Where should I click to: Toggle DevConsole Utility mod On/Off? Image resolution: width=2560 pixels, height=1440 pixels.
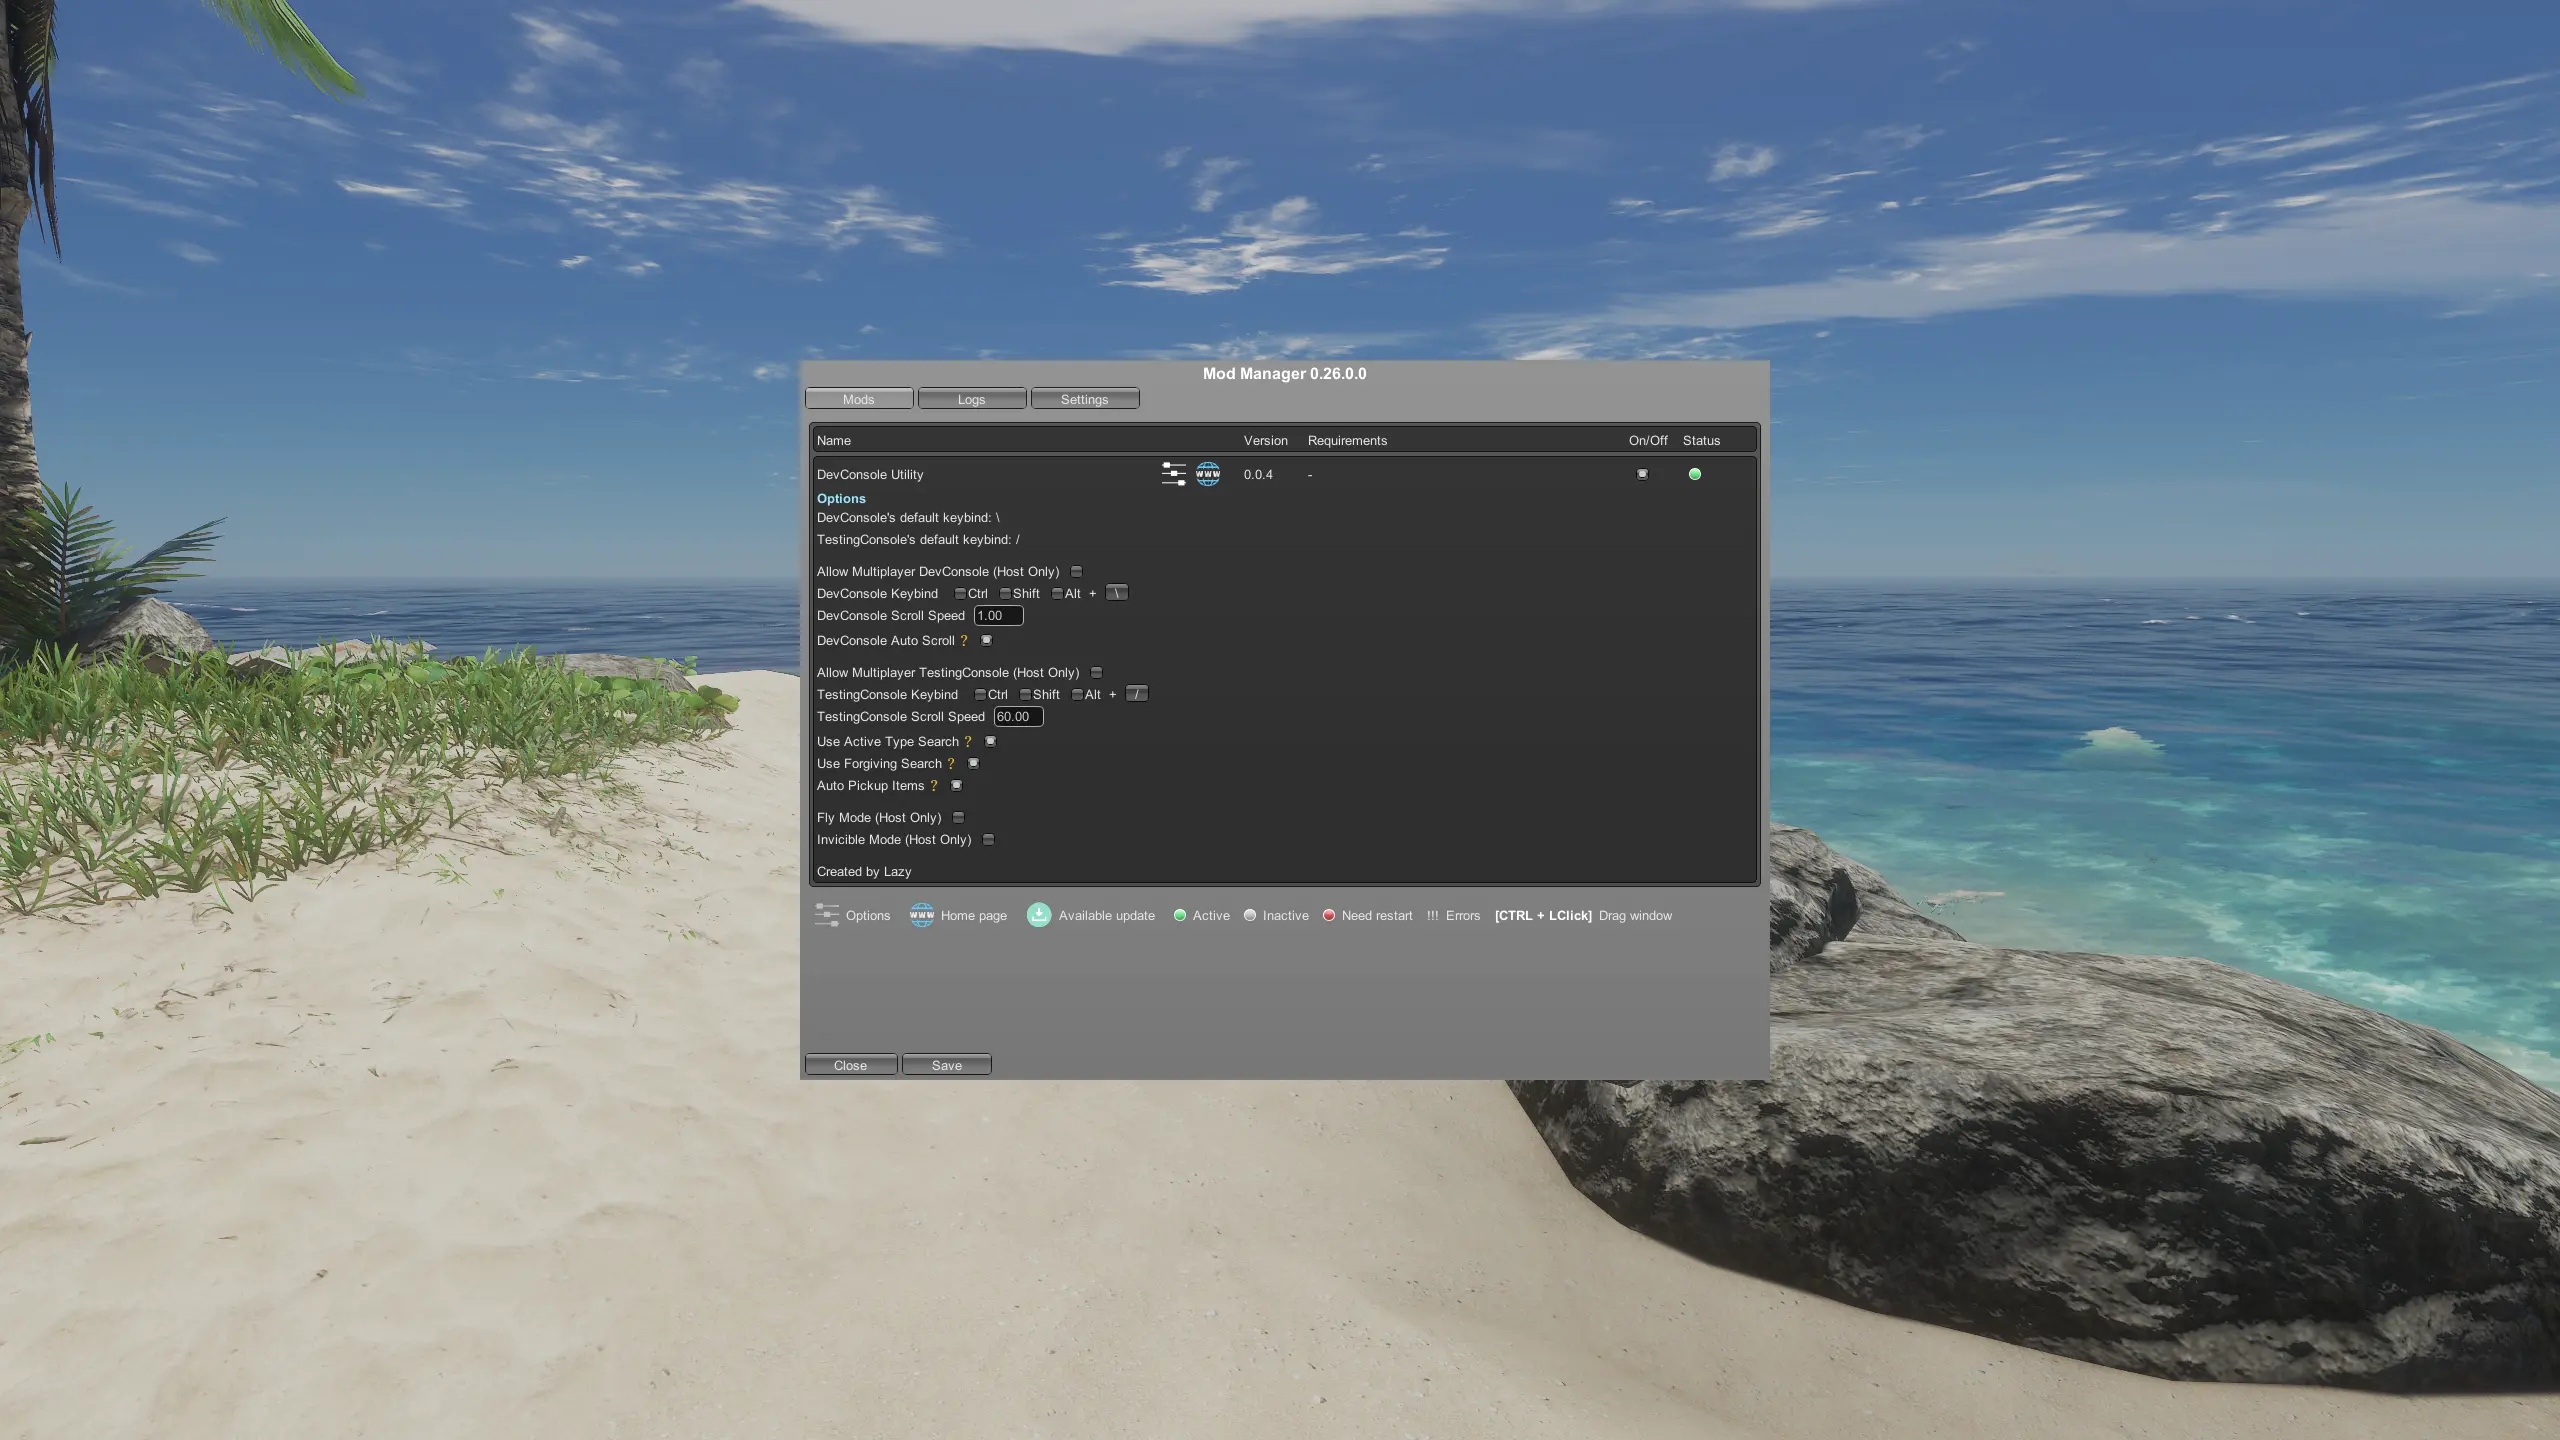(1642, 474)
